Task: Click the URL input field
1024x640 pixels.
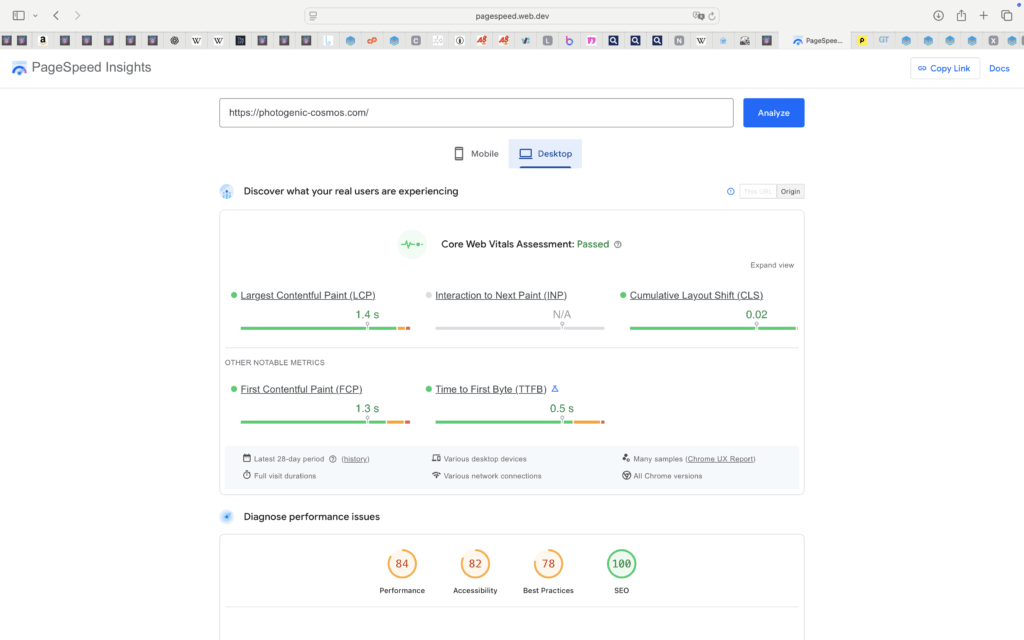Action: tap(477, 113)
